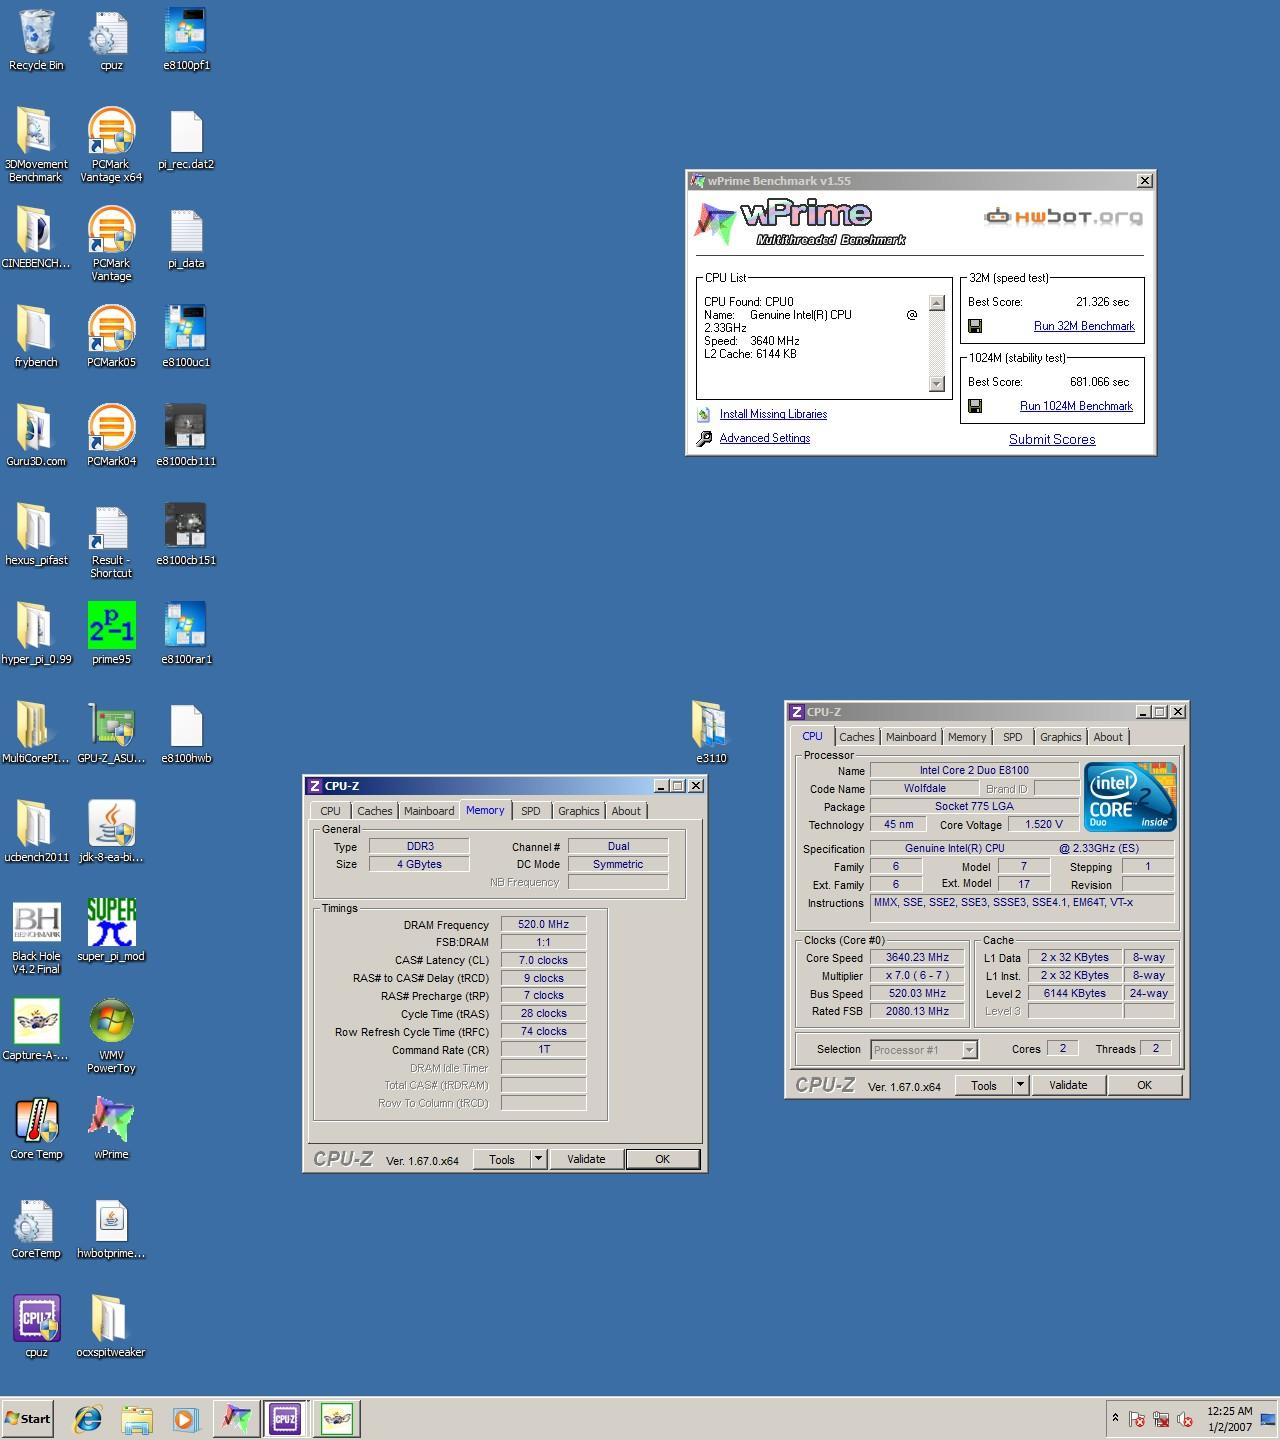This screenshot has width=1280, height=1440.
Task: Open Internet Explorer from the taskbar
Action: (x=88, y=1418)
